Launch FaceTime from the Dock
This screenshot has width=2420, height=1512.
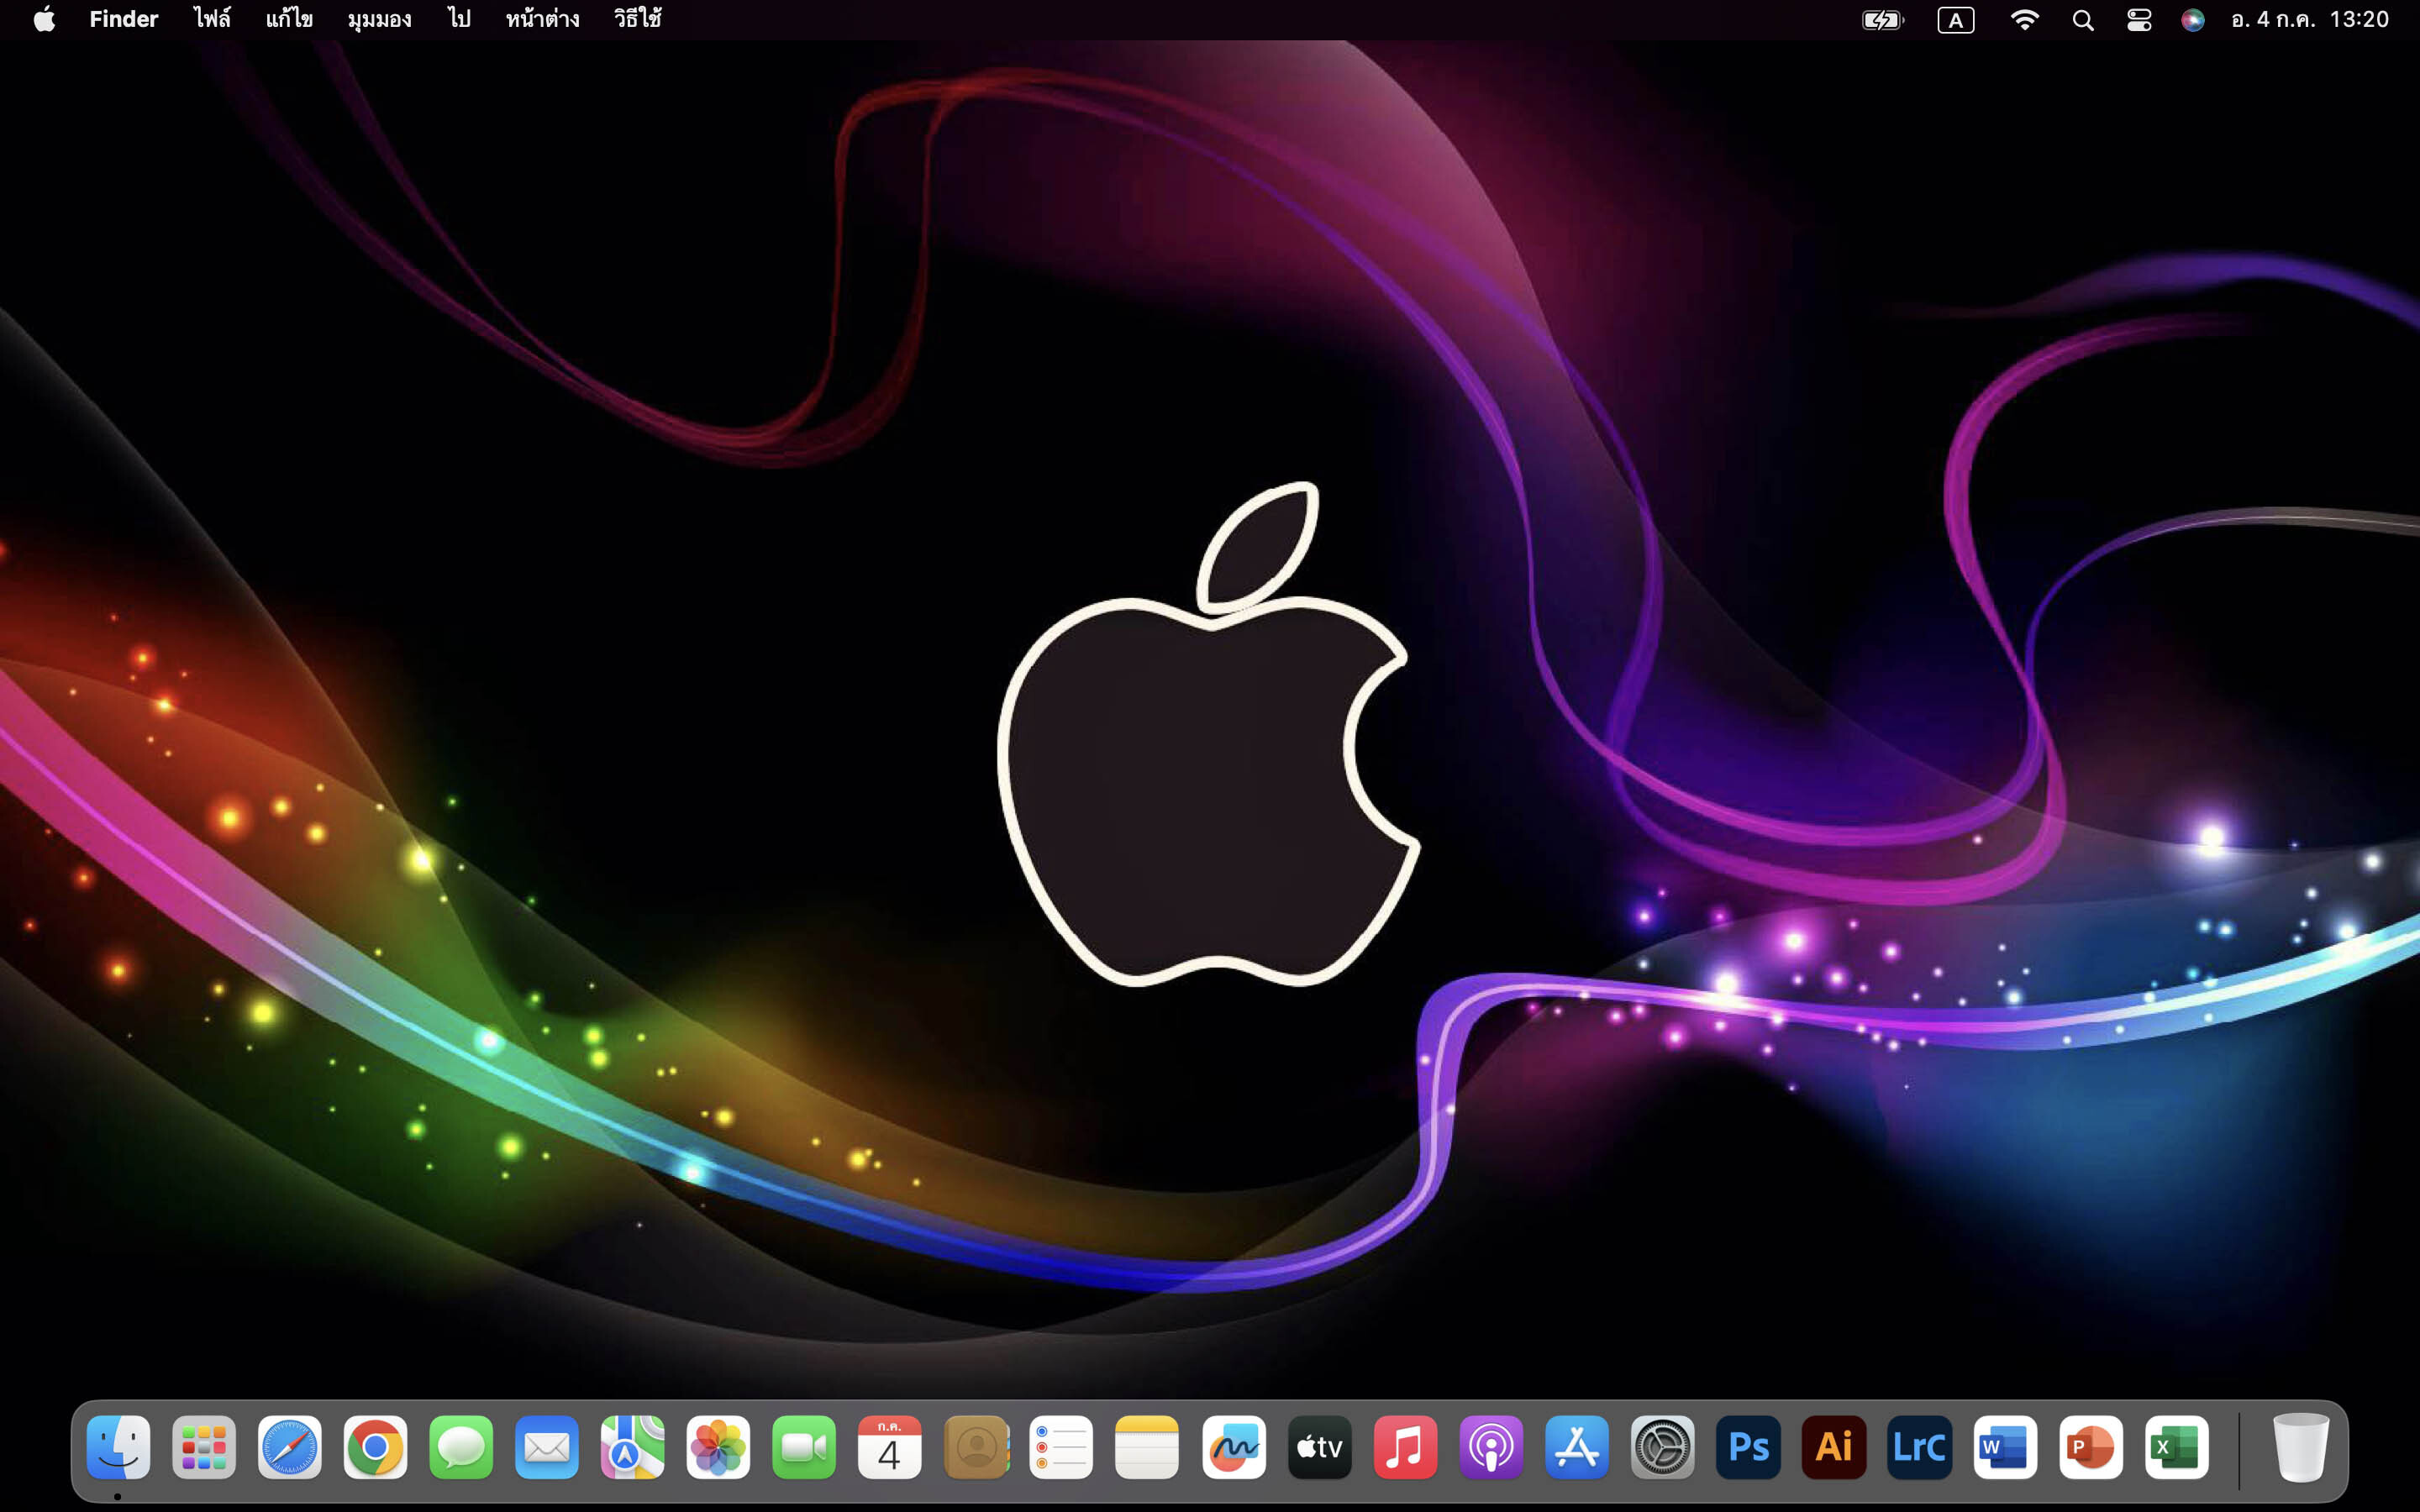804,1447
